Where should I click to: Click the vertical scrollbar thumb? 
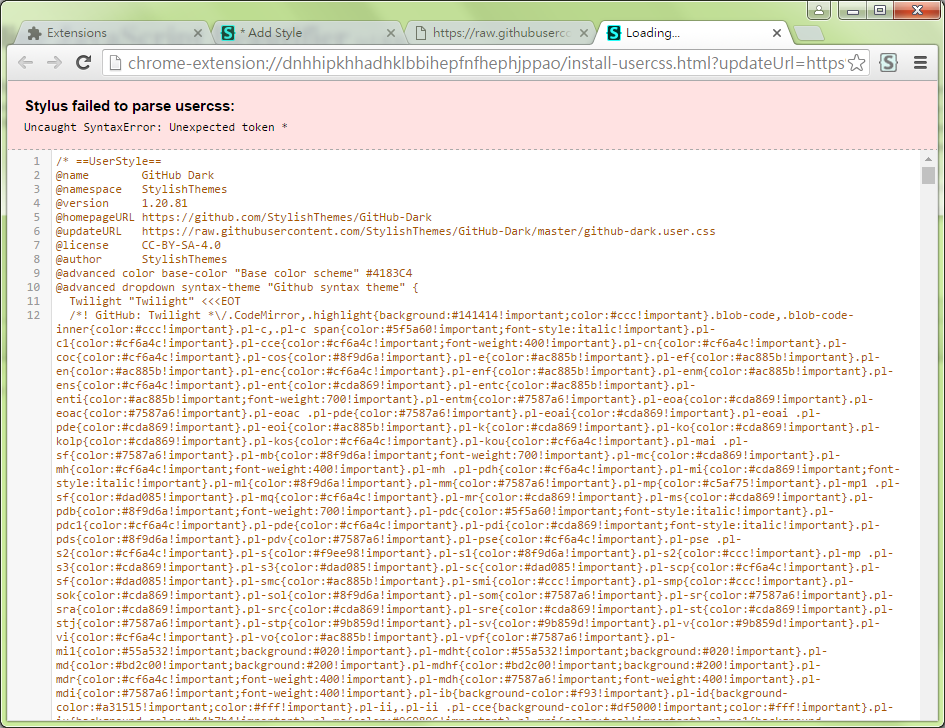928,175
